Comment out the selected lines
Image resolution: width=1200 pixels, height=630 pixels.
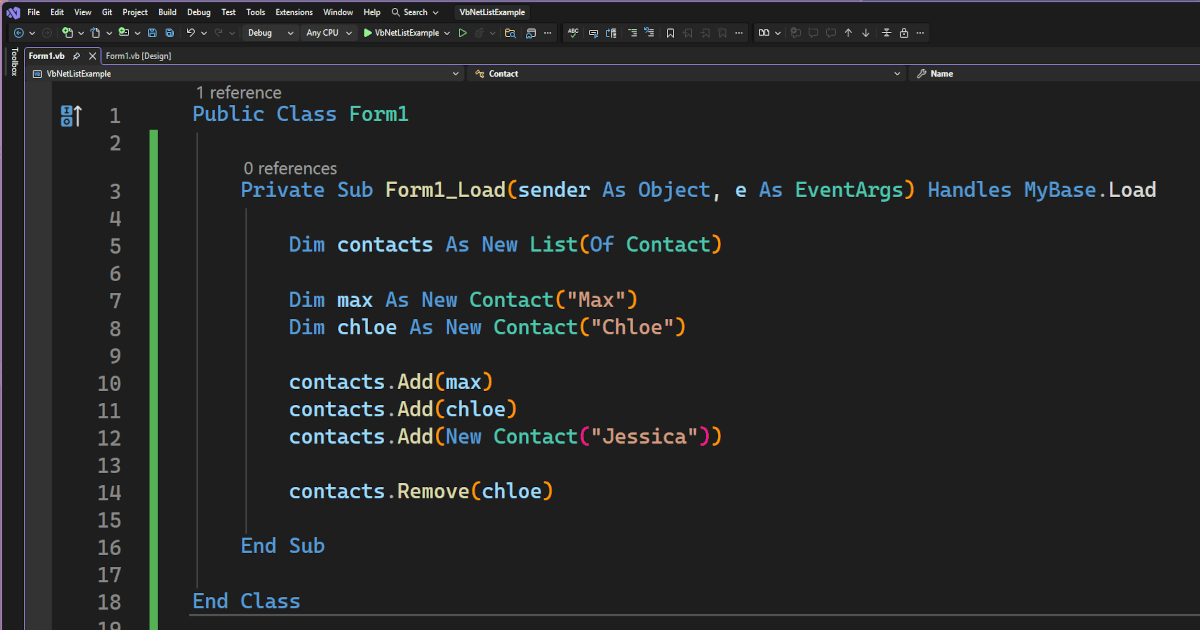pyautogui.click(x=591, y=33)
